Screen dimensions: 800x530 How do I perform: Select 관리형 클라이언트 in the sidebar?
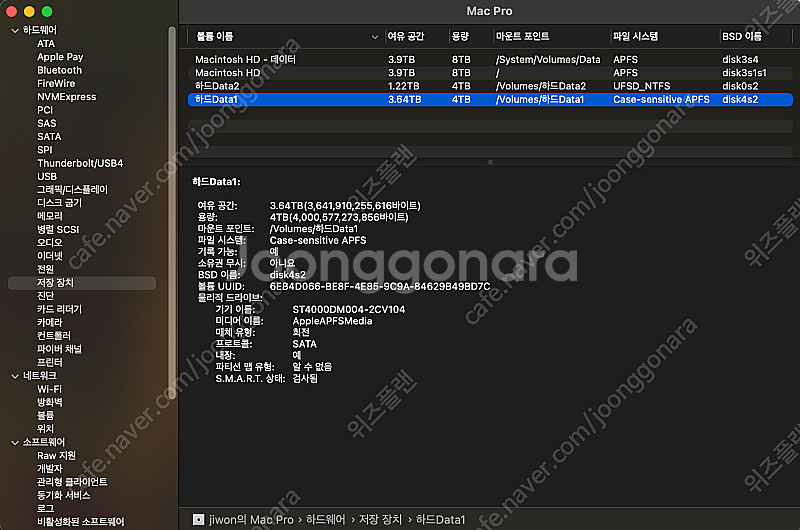tap(72, 482)
